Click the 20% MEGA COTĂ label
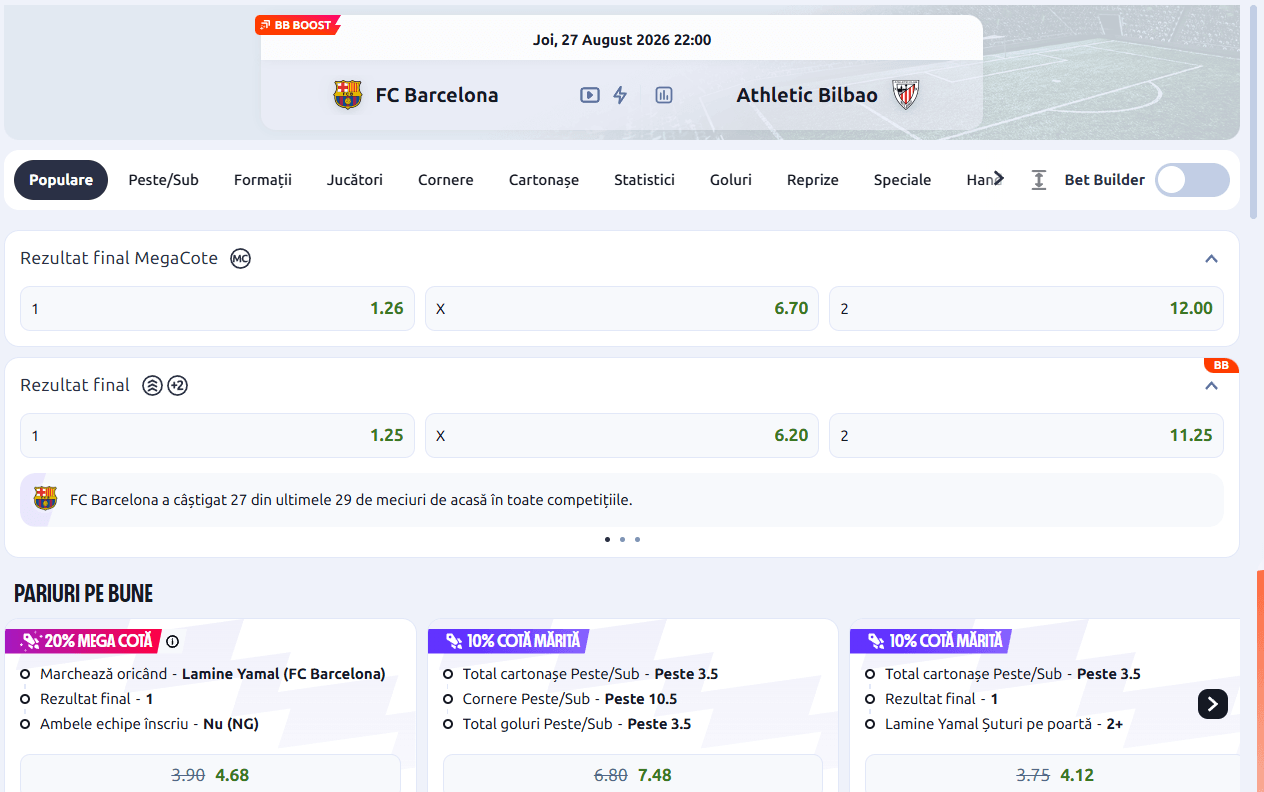 click(x=84, y=641)
